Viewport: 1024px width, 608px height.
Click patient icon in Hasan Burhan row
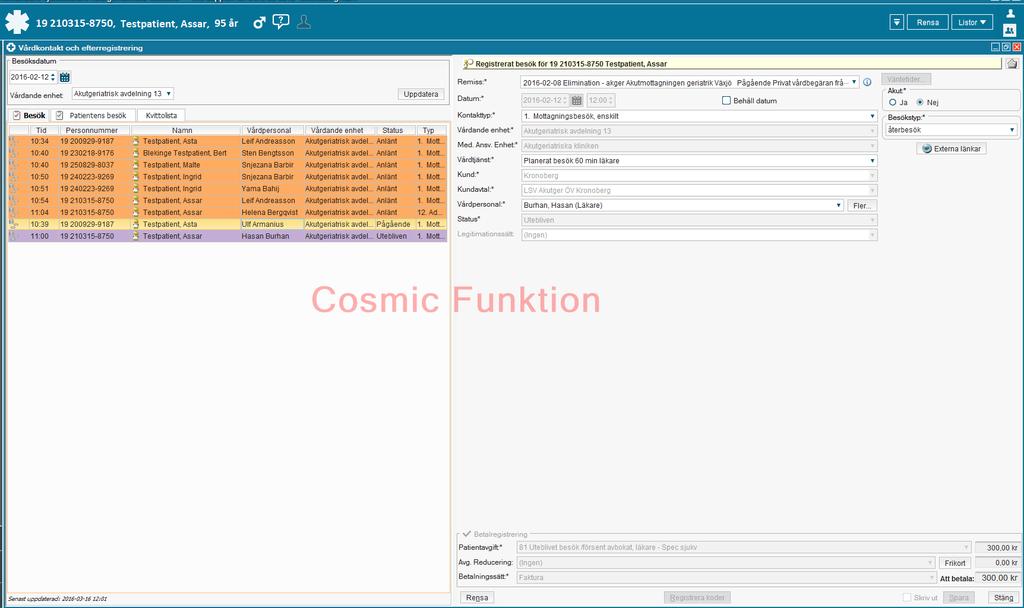(136, 236)
